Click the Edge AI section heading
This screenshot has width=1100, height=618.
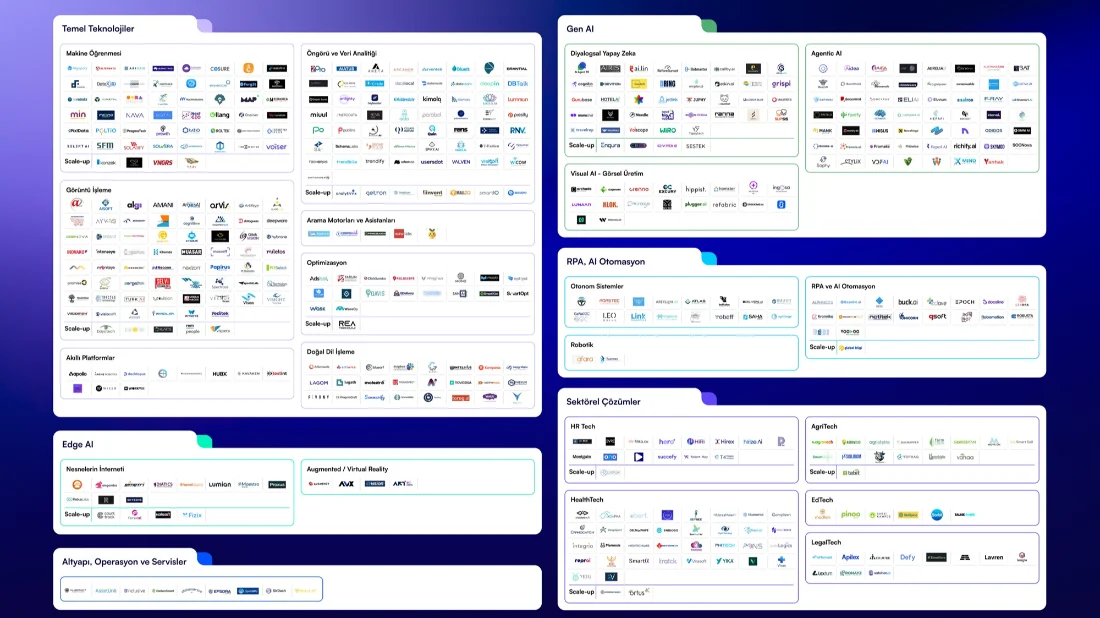pyautogui.click(x=77, y=445)
